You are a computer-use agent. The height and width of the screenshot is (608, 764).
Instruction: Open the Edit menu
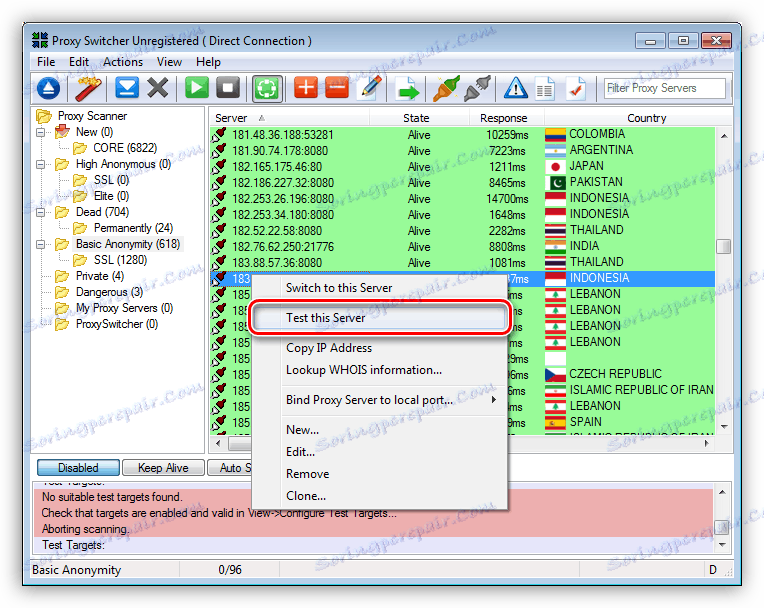[79, 62]
